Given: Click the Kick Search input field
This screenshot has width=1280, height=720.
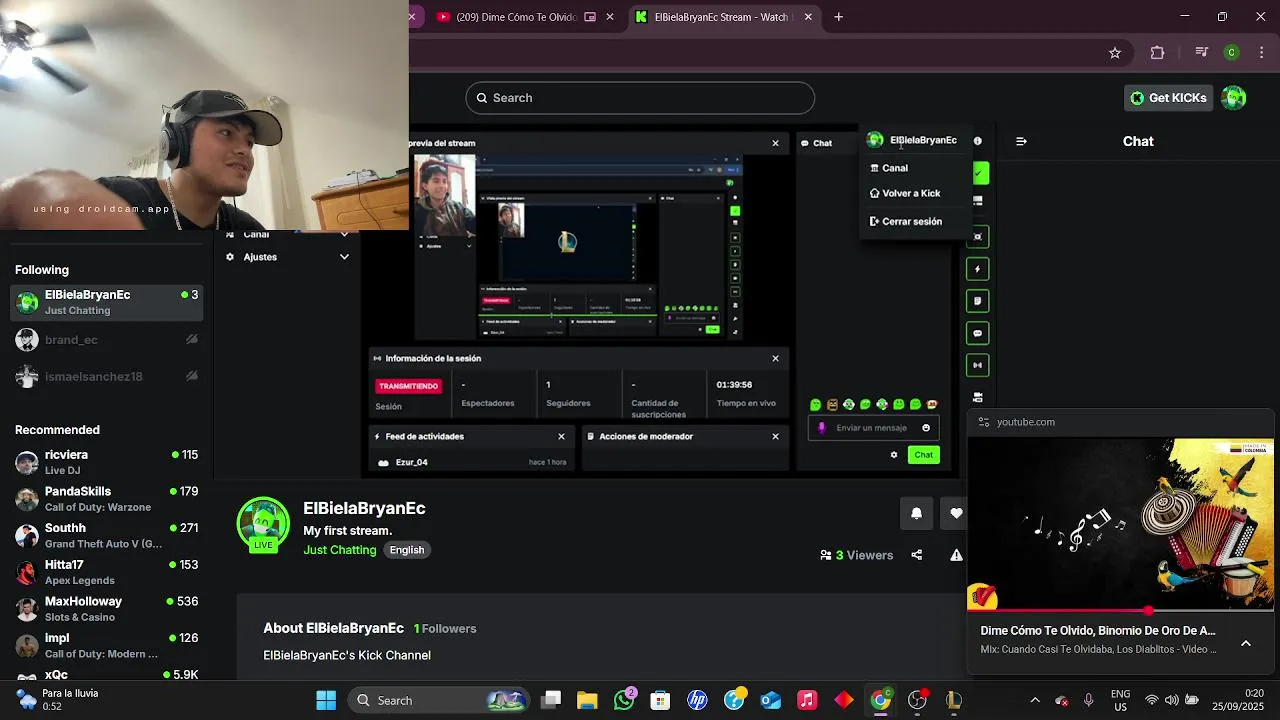Looking at the screenshot, I should click(640, 98).
